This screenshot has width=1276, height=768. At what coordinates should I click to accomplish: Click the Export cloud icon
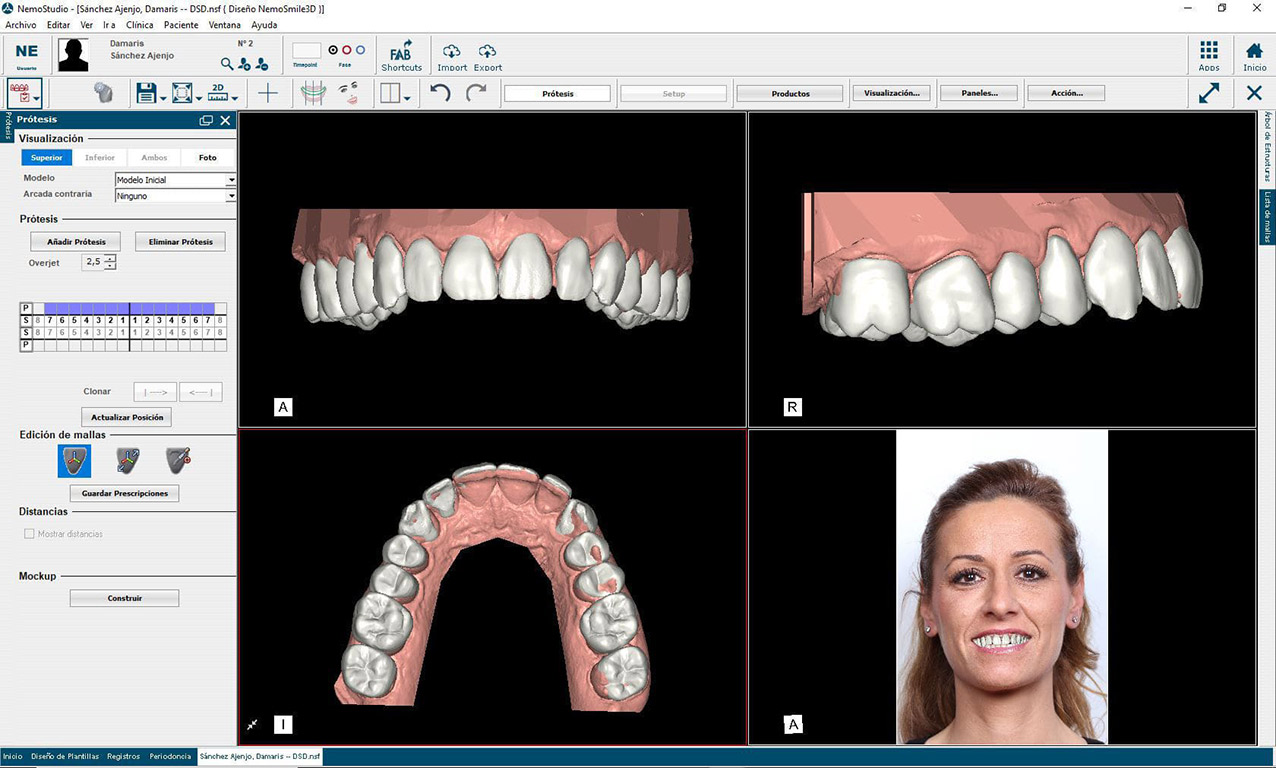[x=488, y=56]
